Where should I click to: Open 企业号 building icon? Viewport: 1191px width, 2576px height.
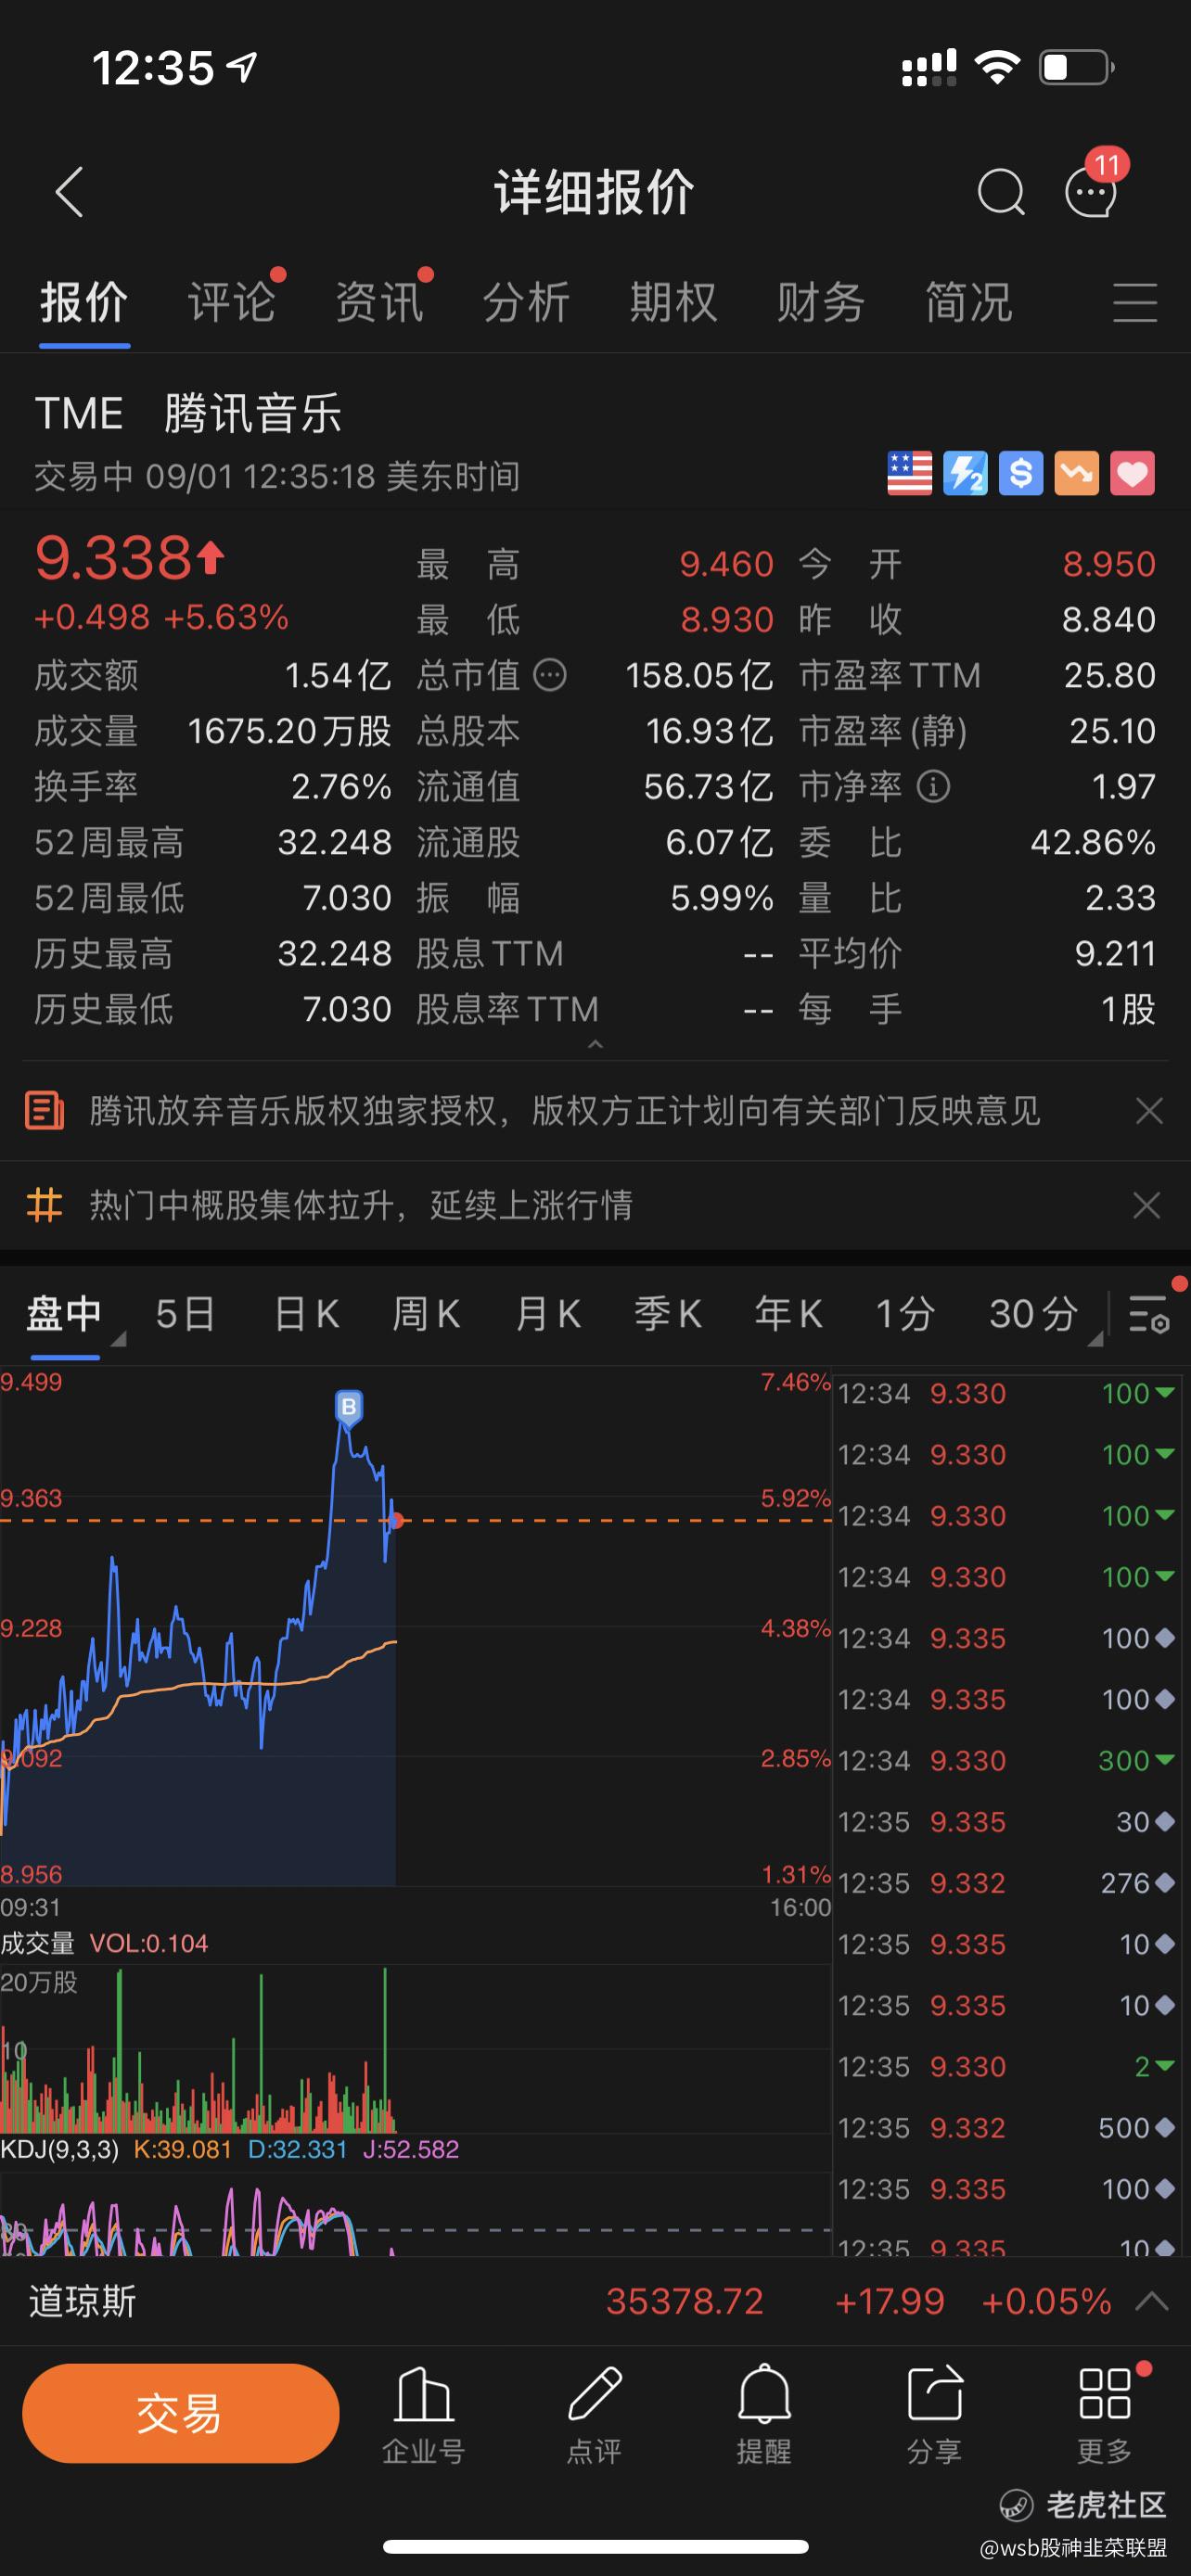(424, 2414)
